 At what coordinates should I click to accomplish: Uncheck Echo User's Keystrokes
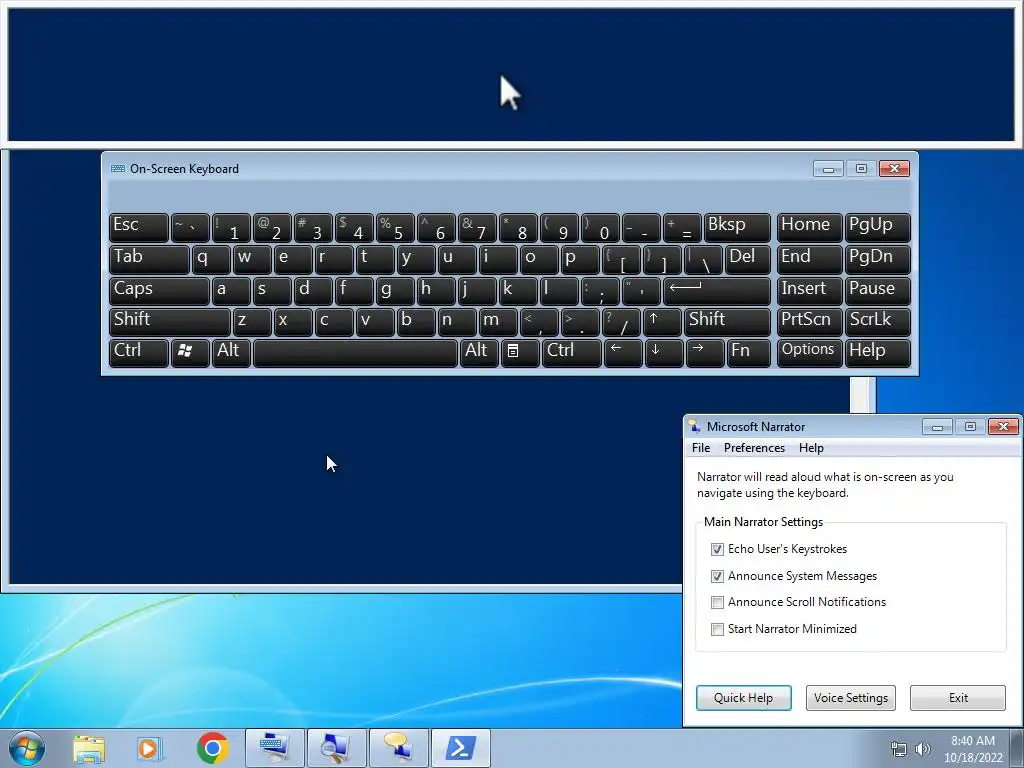[x=717, y=549]
